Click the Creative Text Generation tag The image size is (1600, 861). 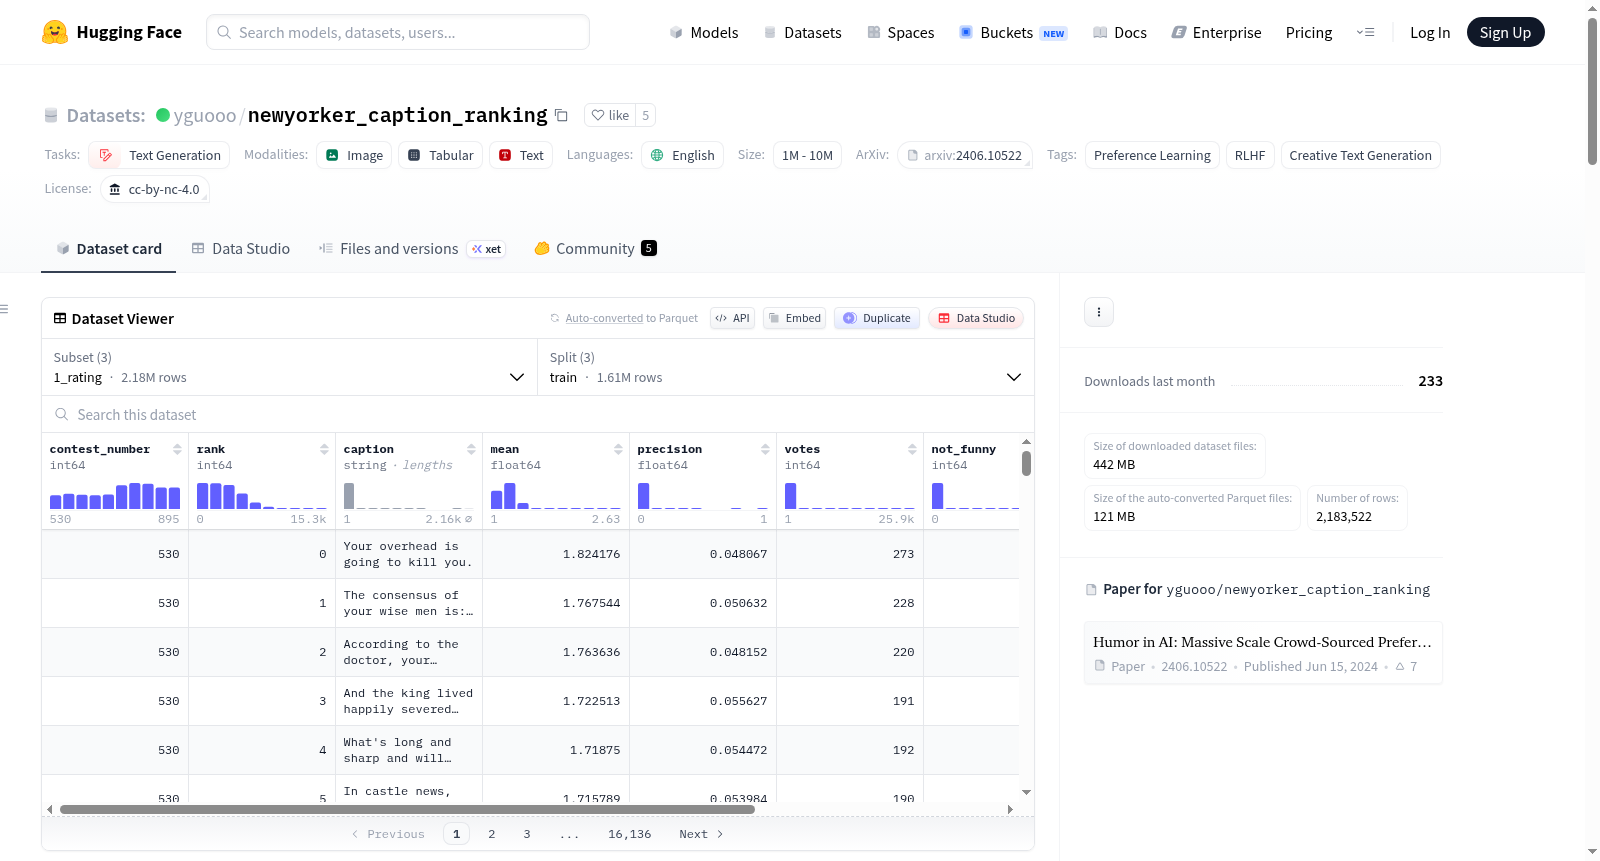pyautogui.click(x=1360, y=155)
